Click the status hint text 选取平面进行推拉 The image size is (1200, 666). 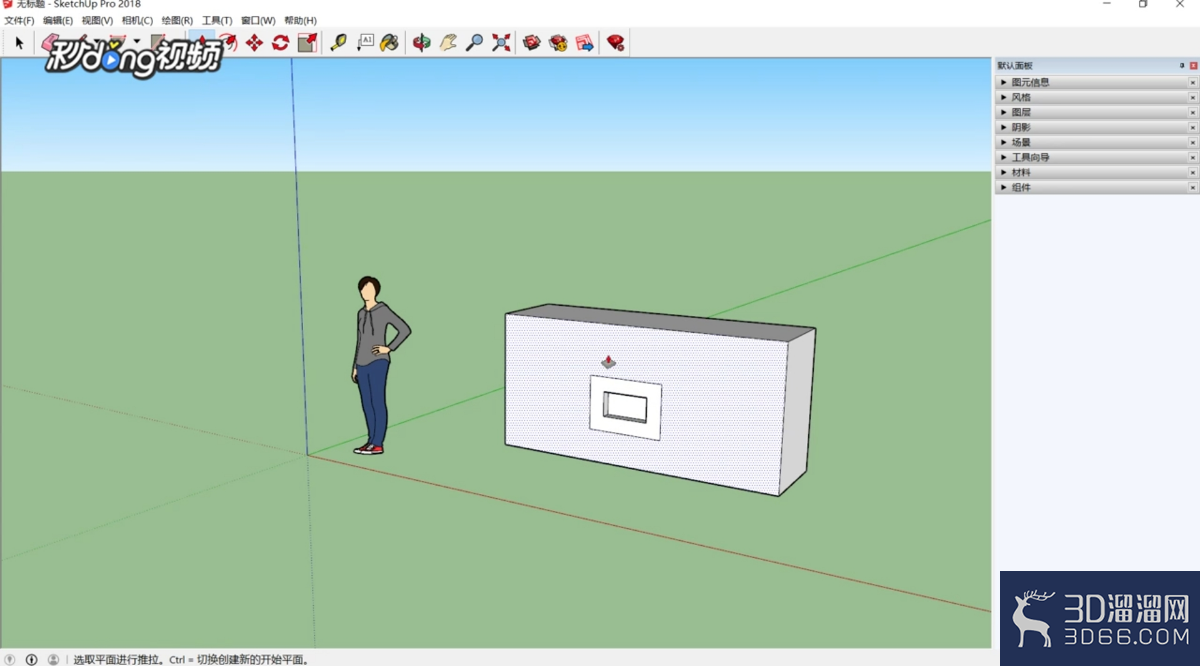[x=117, y=660]
